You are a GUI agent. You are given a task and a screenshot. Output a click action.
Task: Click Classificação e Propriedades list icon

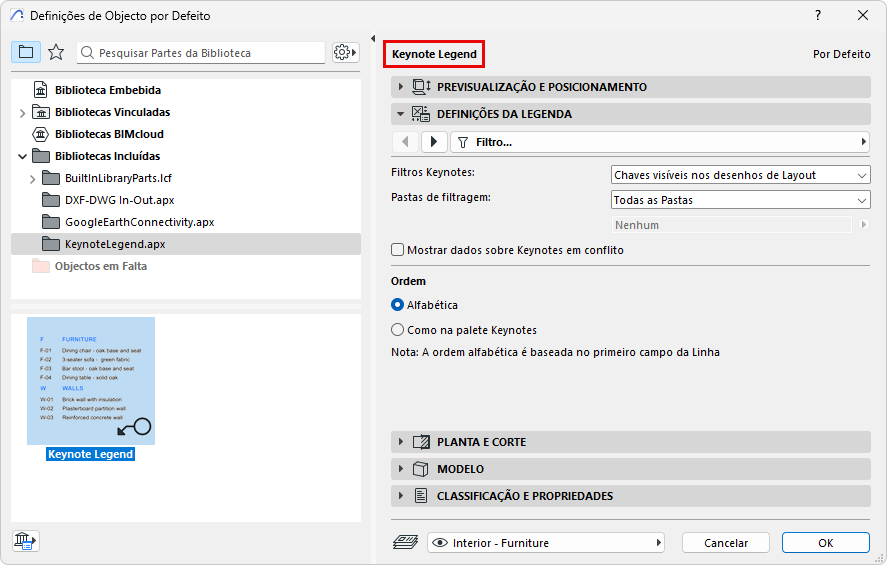click(x=421, y=496)
